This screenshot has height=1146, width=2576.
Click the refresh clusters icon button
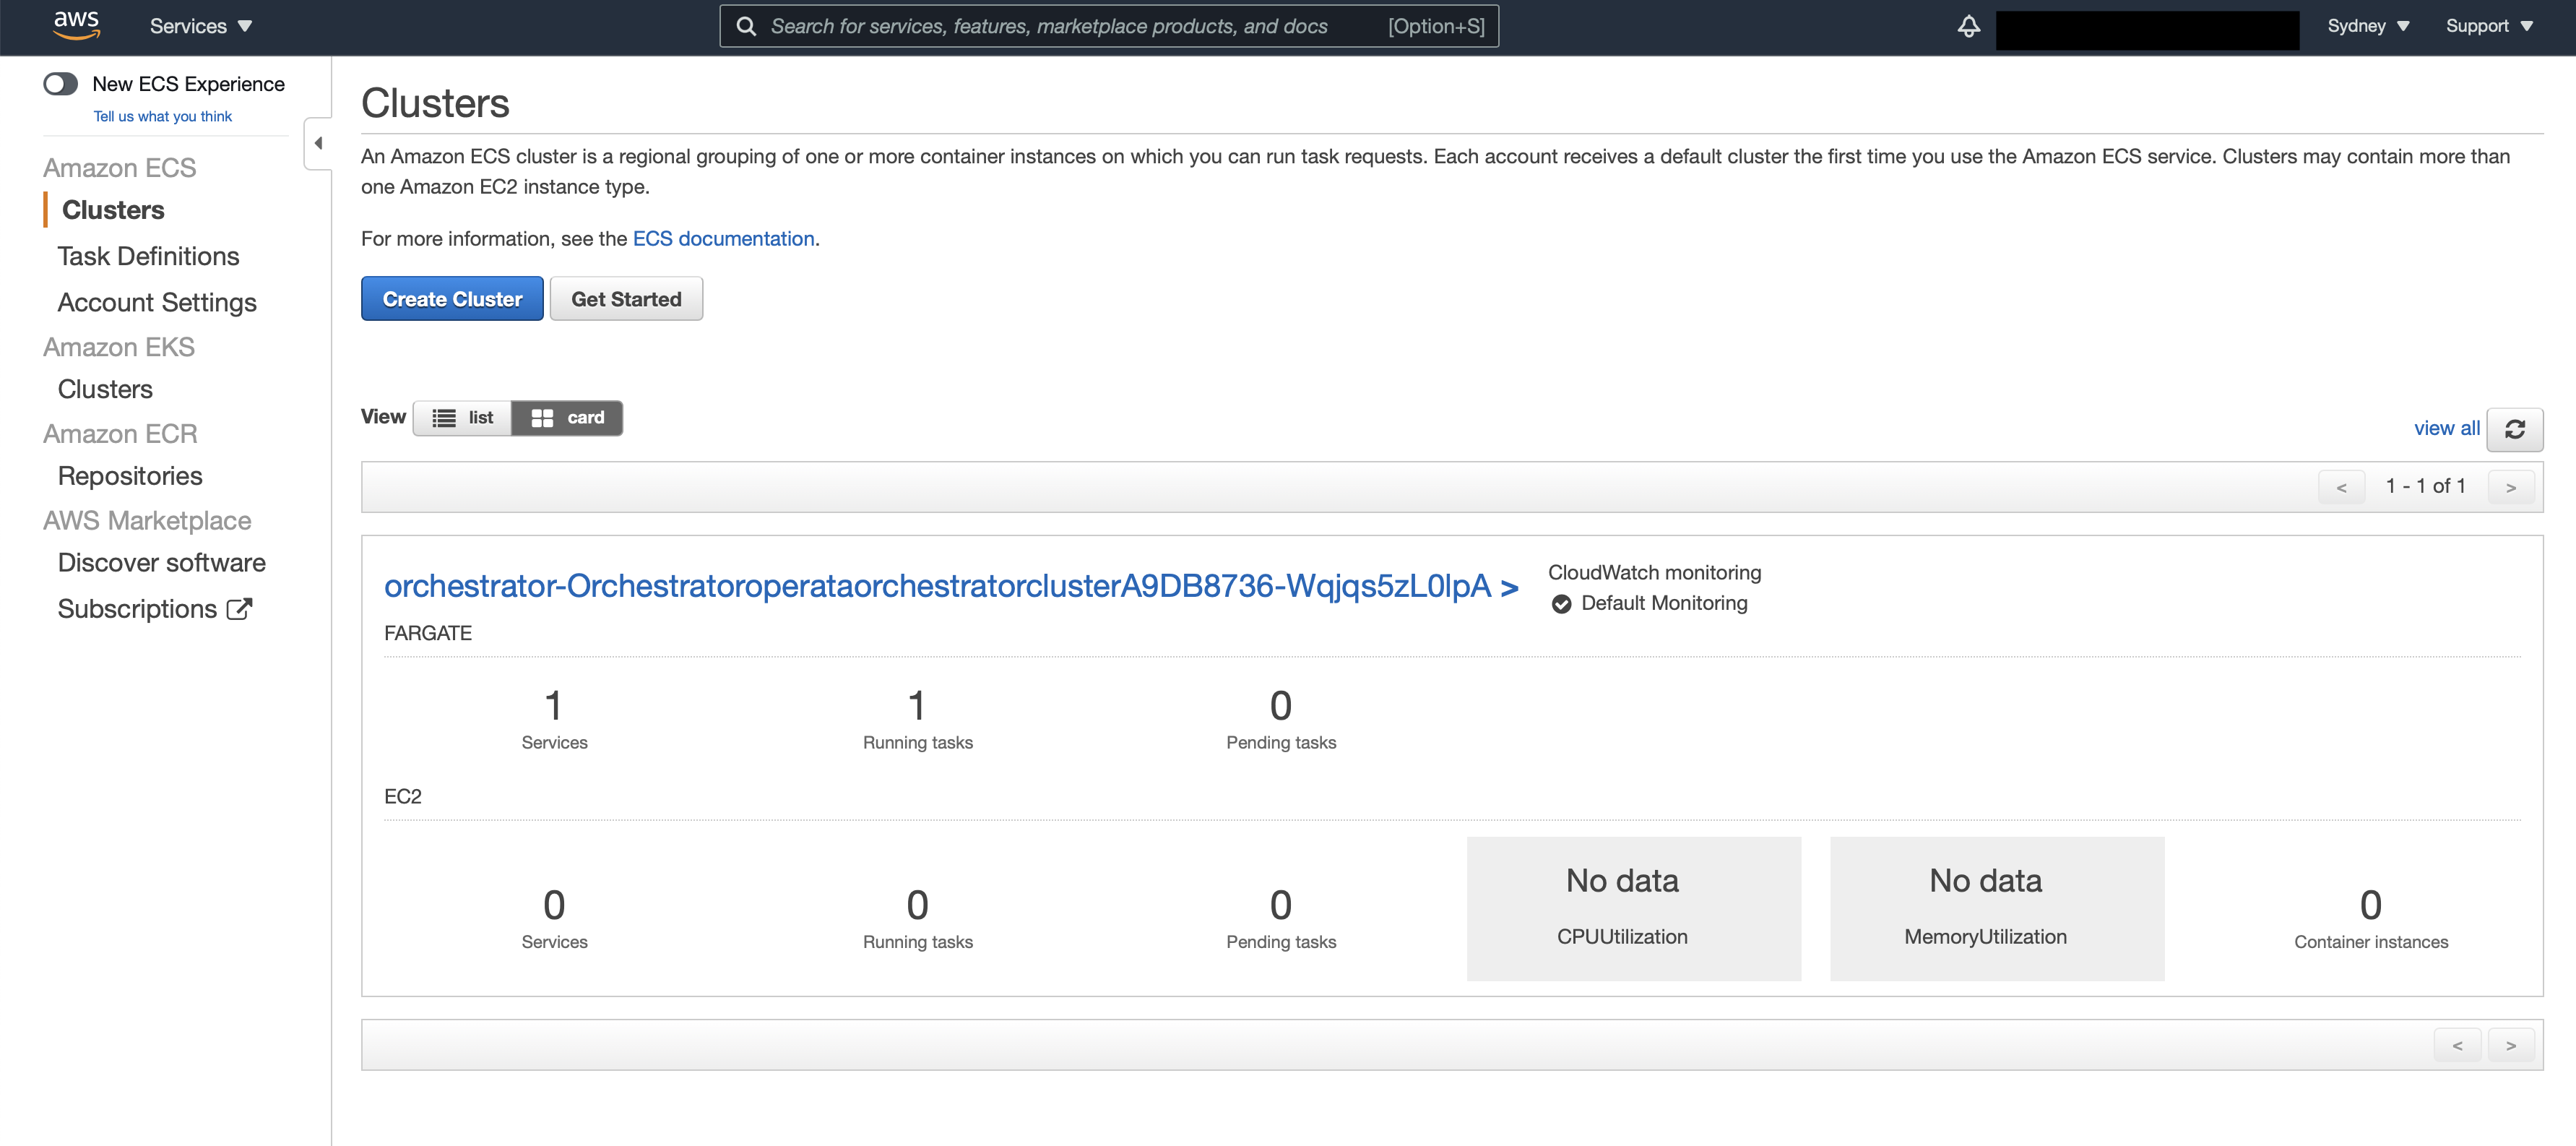[x=2514, y=429]
